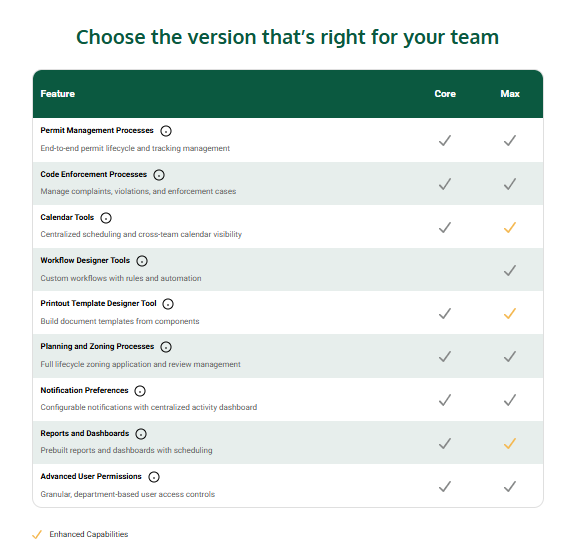Select the Core column header
The image size is (565, 550).
point(445,94)
